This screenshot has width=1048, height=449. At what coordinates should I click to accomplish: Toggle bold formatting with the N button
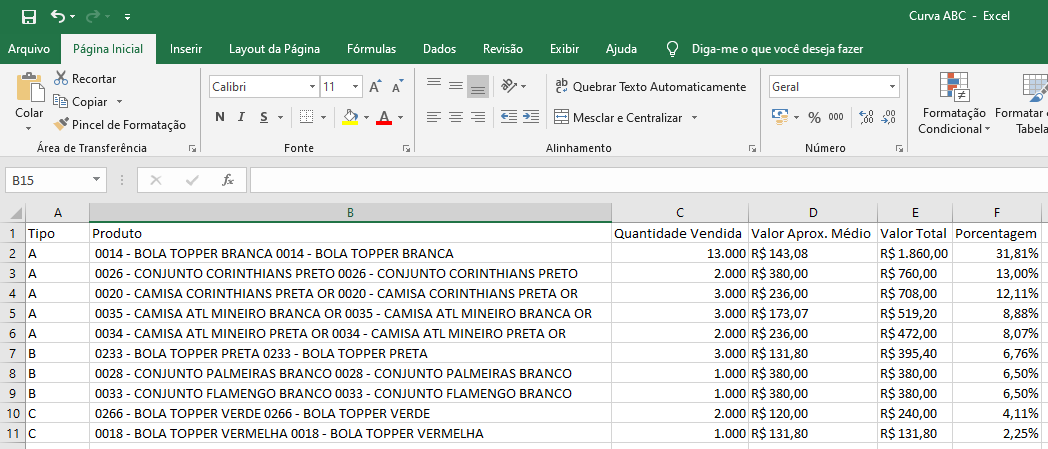pos(219,117)
